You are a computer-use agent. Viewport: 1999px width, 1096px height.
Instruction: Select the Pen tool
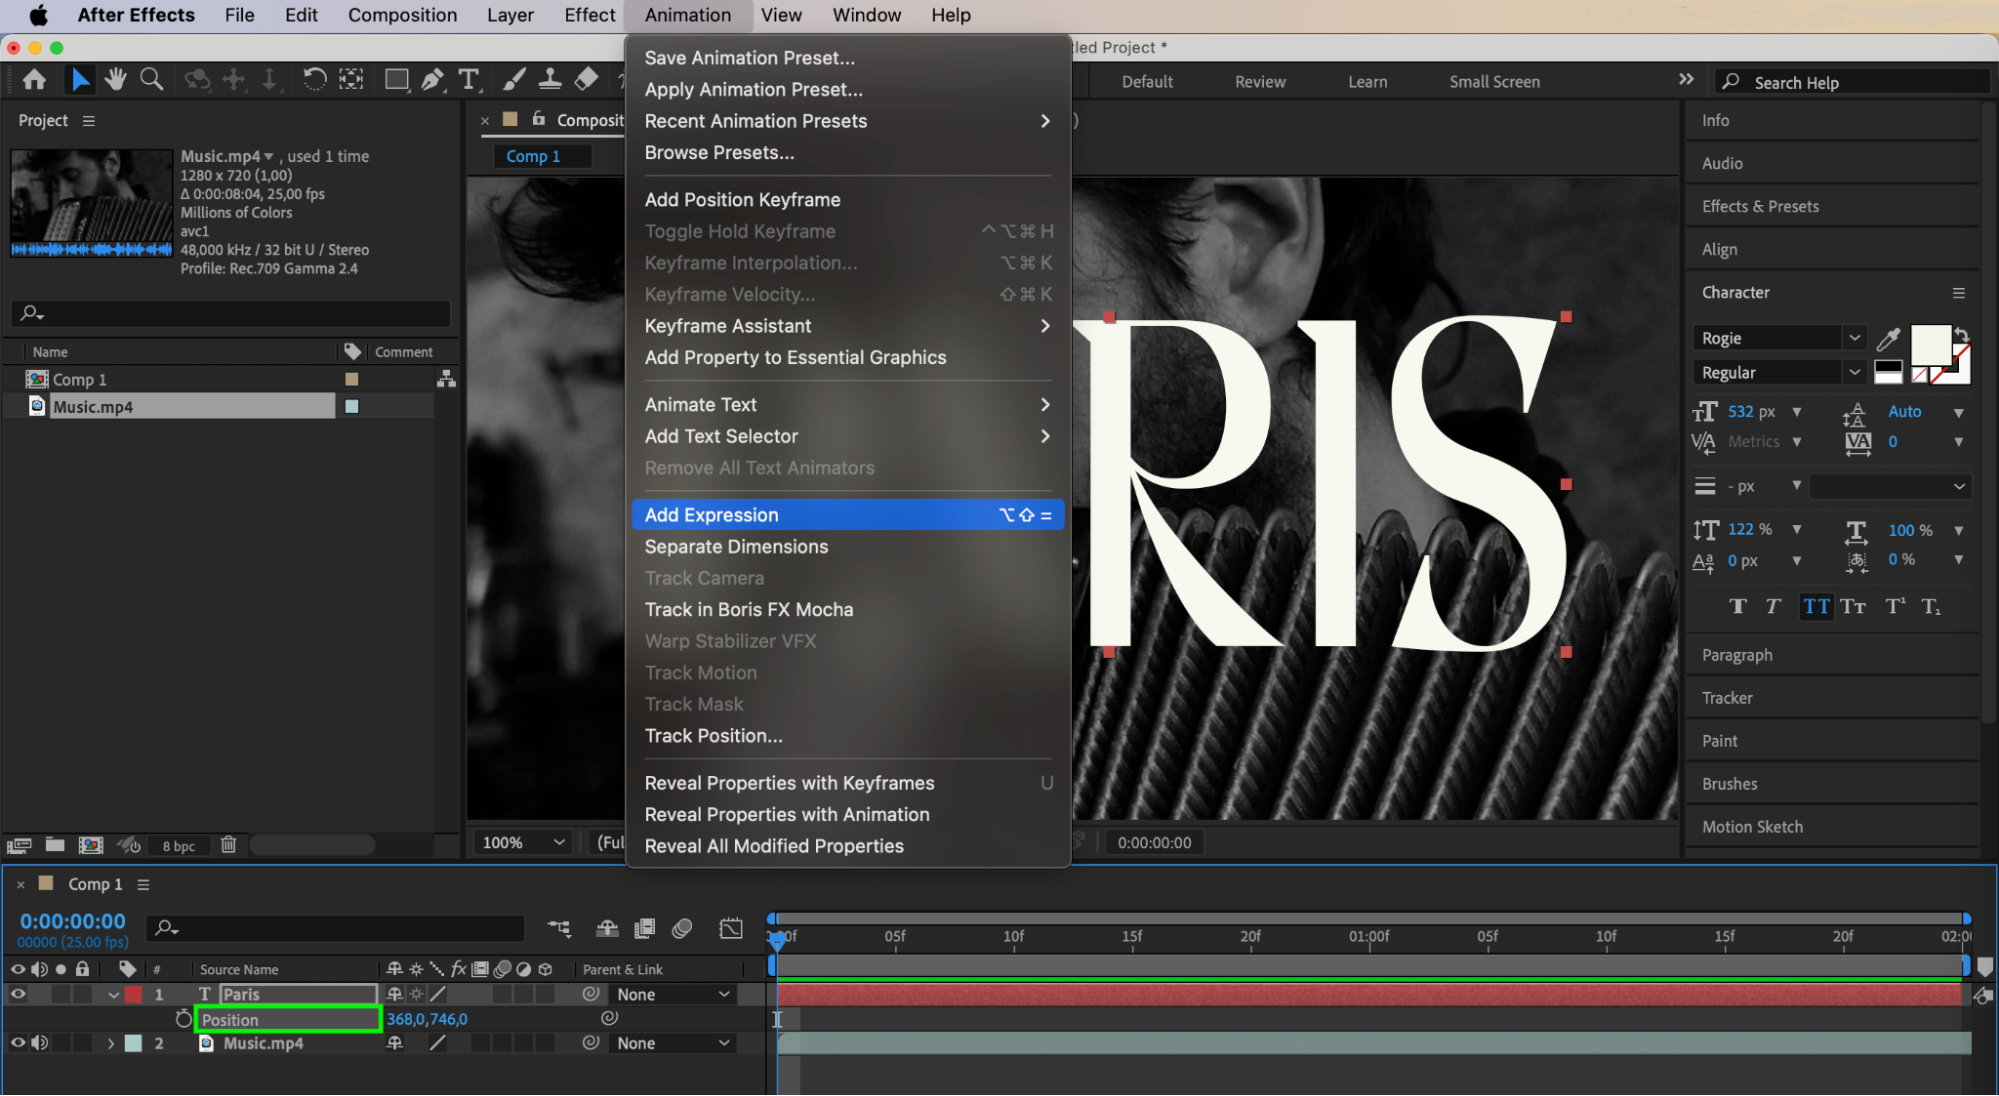432,80
